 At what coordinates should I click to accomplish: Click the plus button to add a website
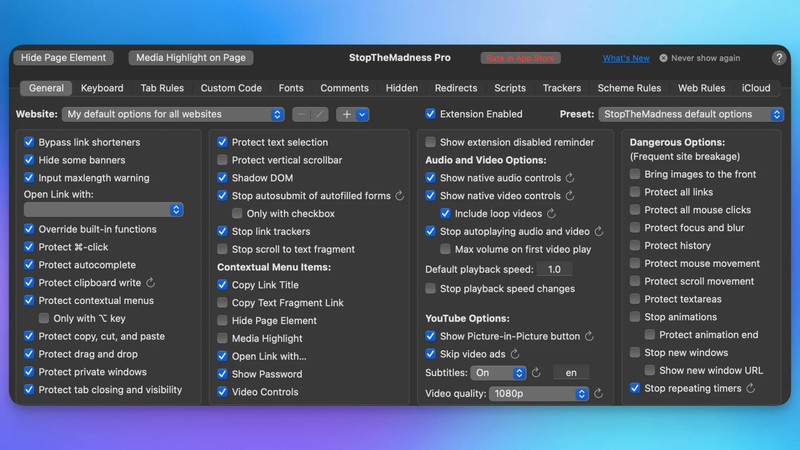[x=347, y=115]
